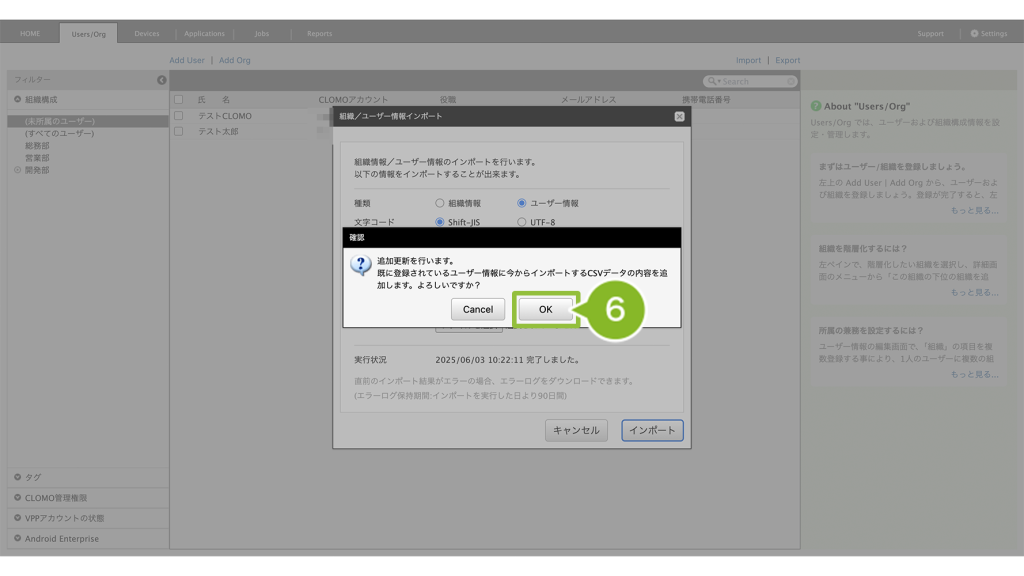Tick the checkbox for テストCLOMO user
This screenshot has width=1024, height=576.
point(179,116)
